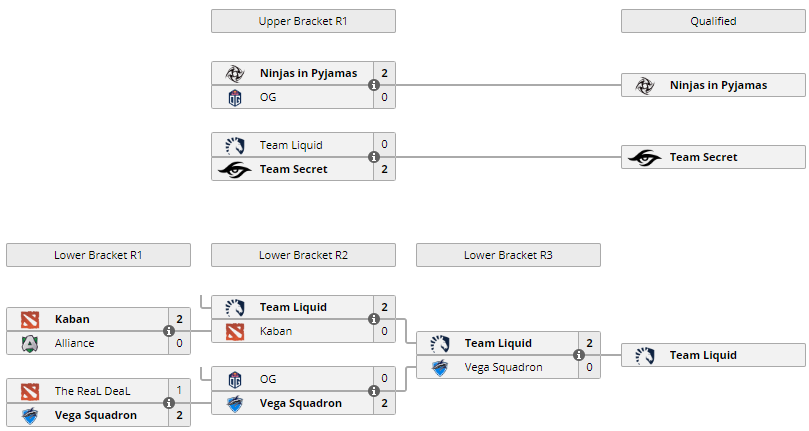The height and width of the screenshot is (431, 809).
Task: Select the Lower Bracket R2 header
Action: 303,255
